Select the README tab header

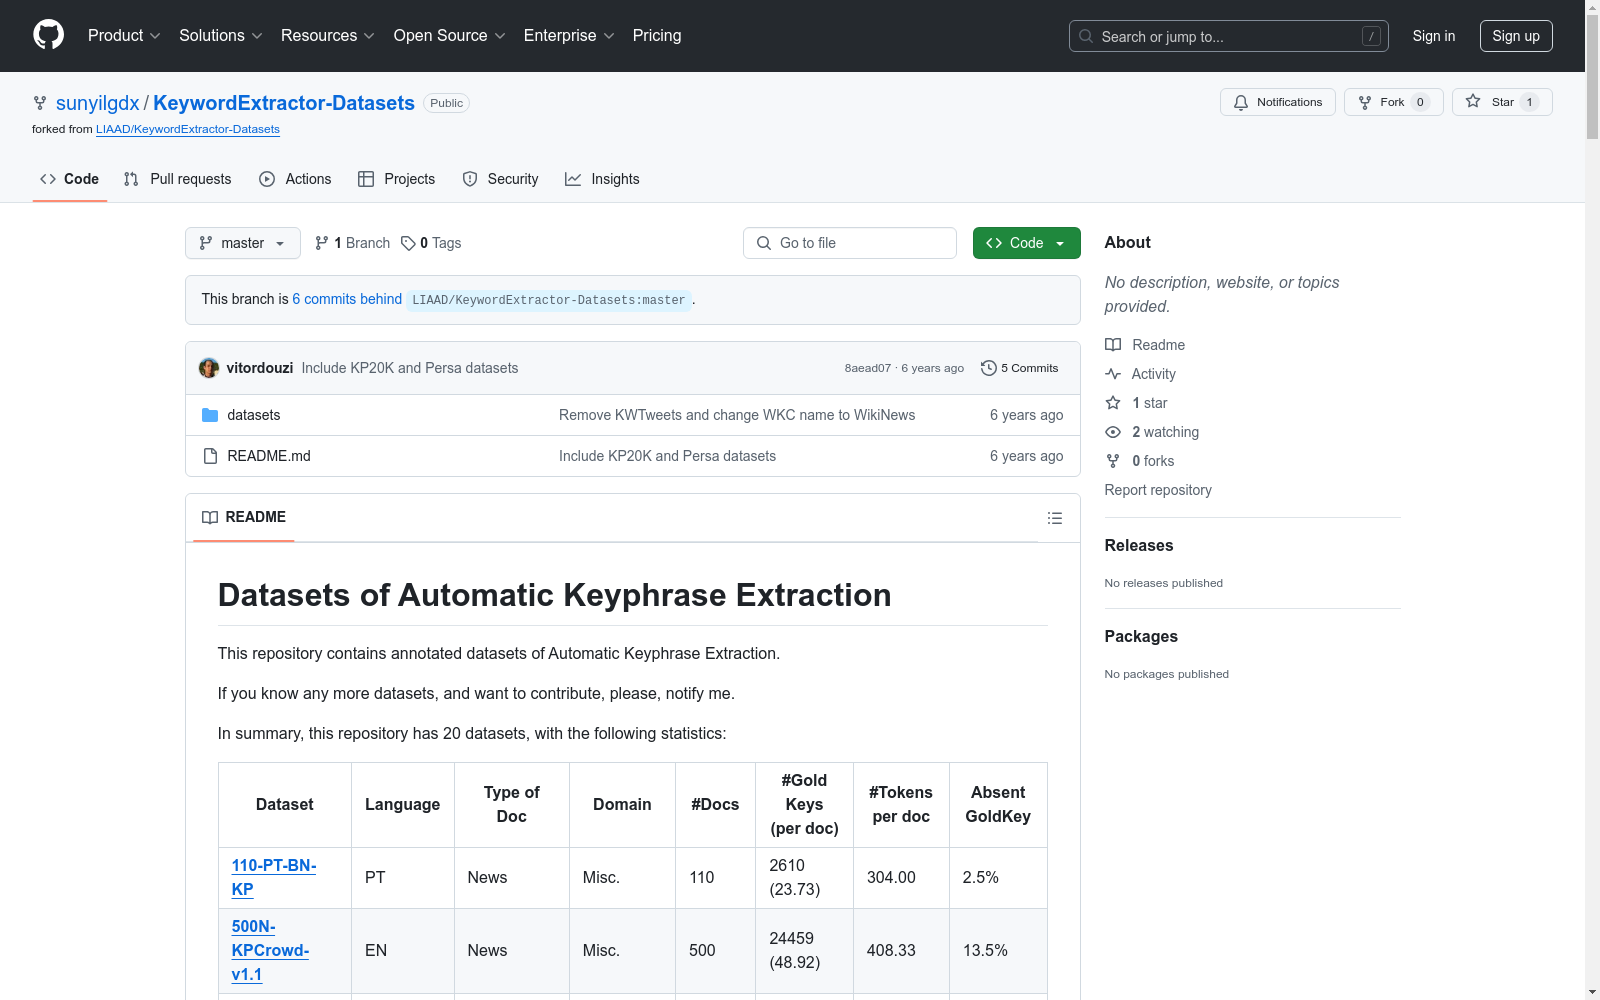pyautogui.click(x=244, y=517)
